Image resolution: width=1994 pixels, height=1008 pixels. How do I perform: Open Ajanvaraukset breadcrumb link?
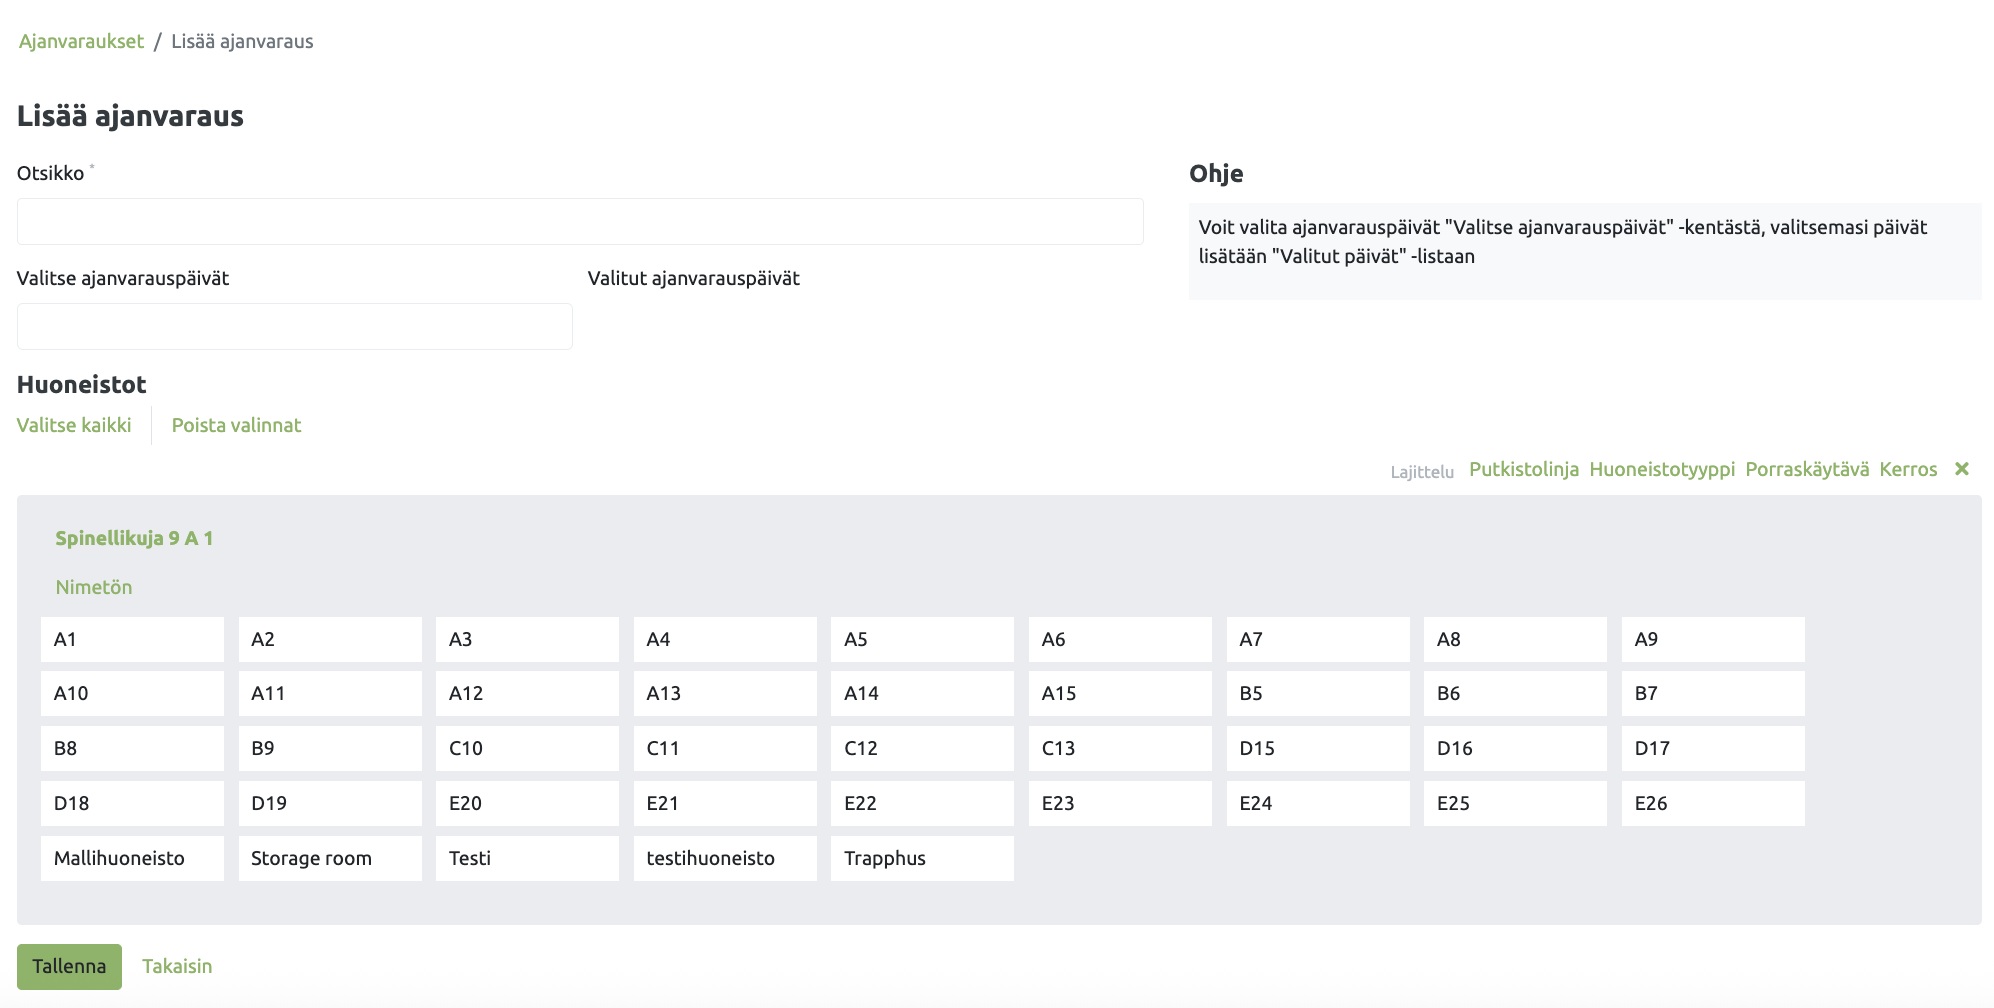click(81, 41)
